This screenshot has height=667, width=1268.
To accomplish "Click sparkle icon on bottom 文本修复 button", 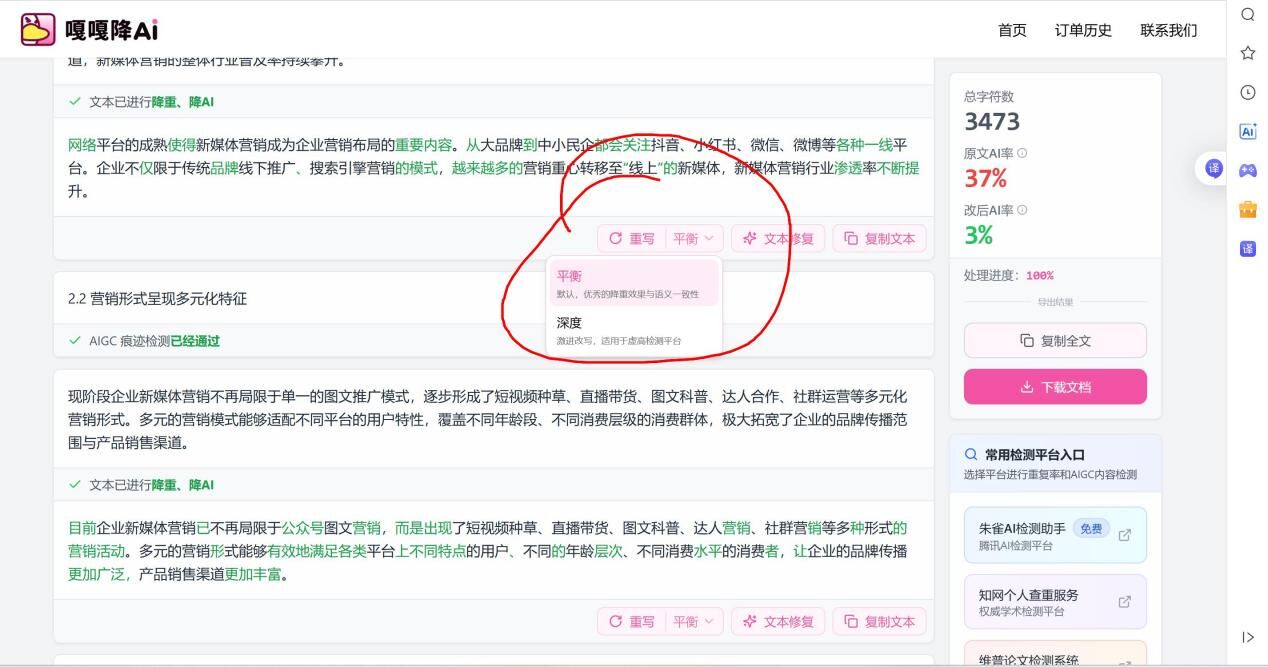I will tap(749, 622).
